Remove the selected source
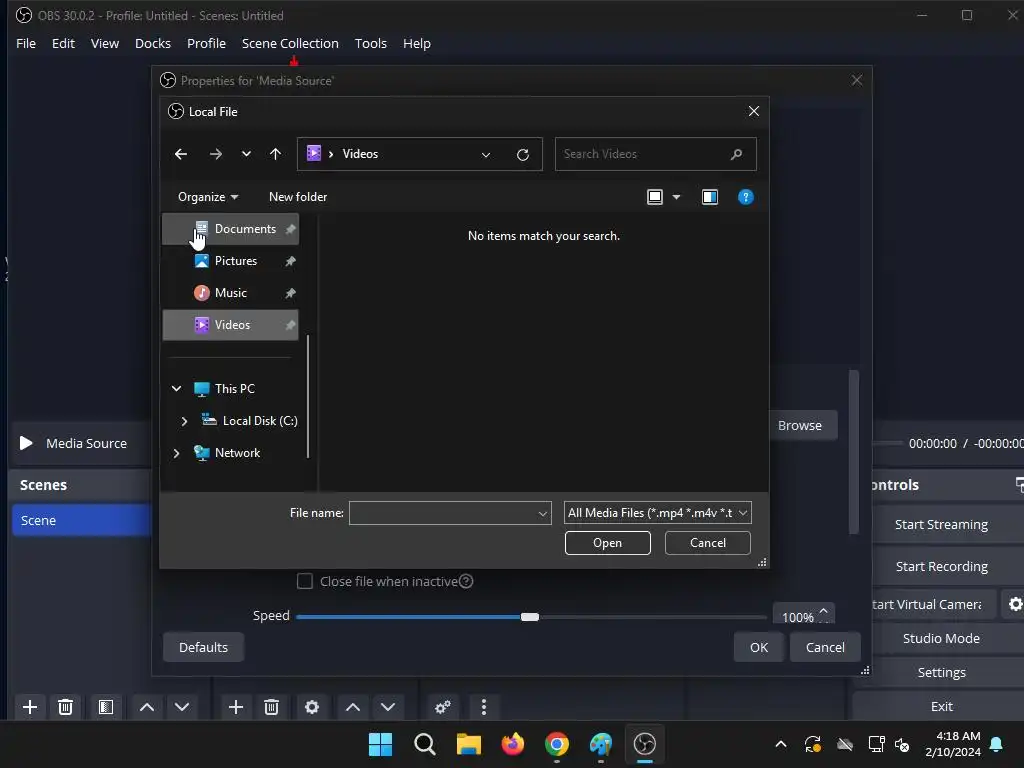 (x=272, y=707)
